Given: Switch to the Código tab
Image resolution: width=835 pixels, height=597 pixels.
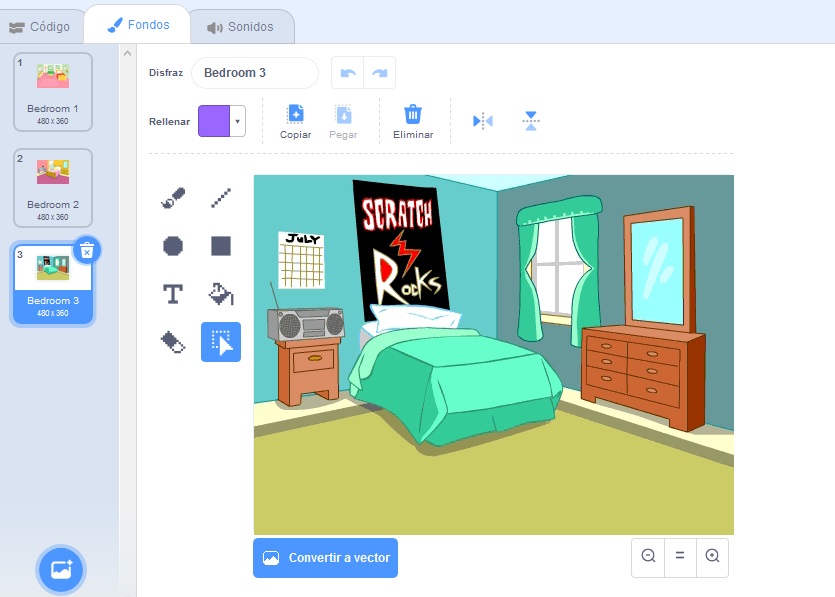Looking at the screenshot, I should point(42,27).
